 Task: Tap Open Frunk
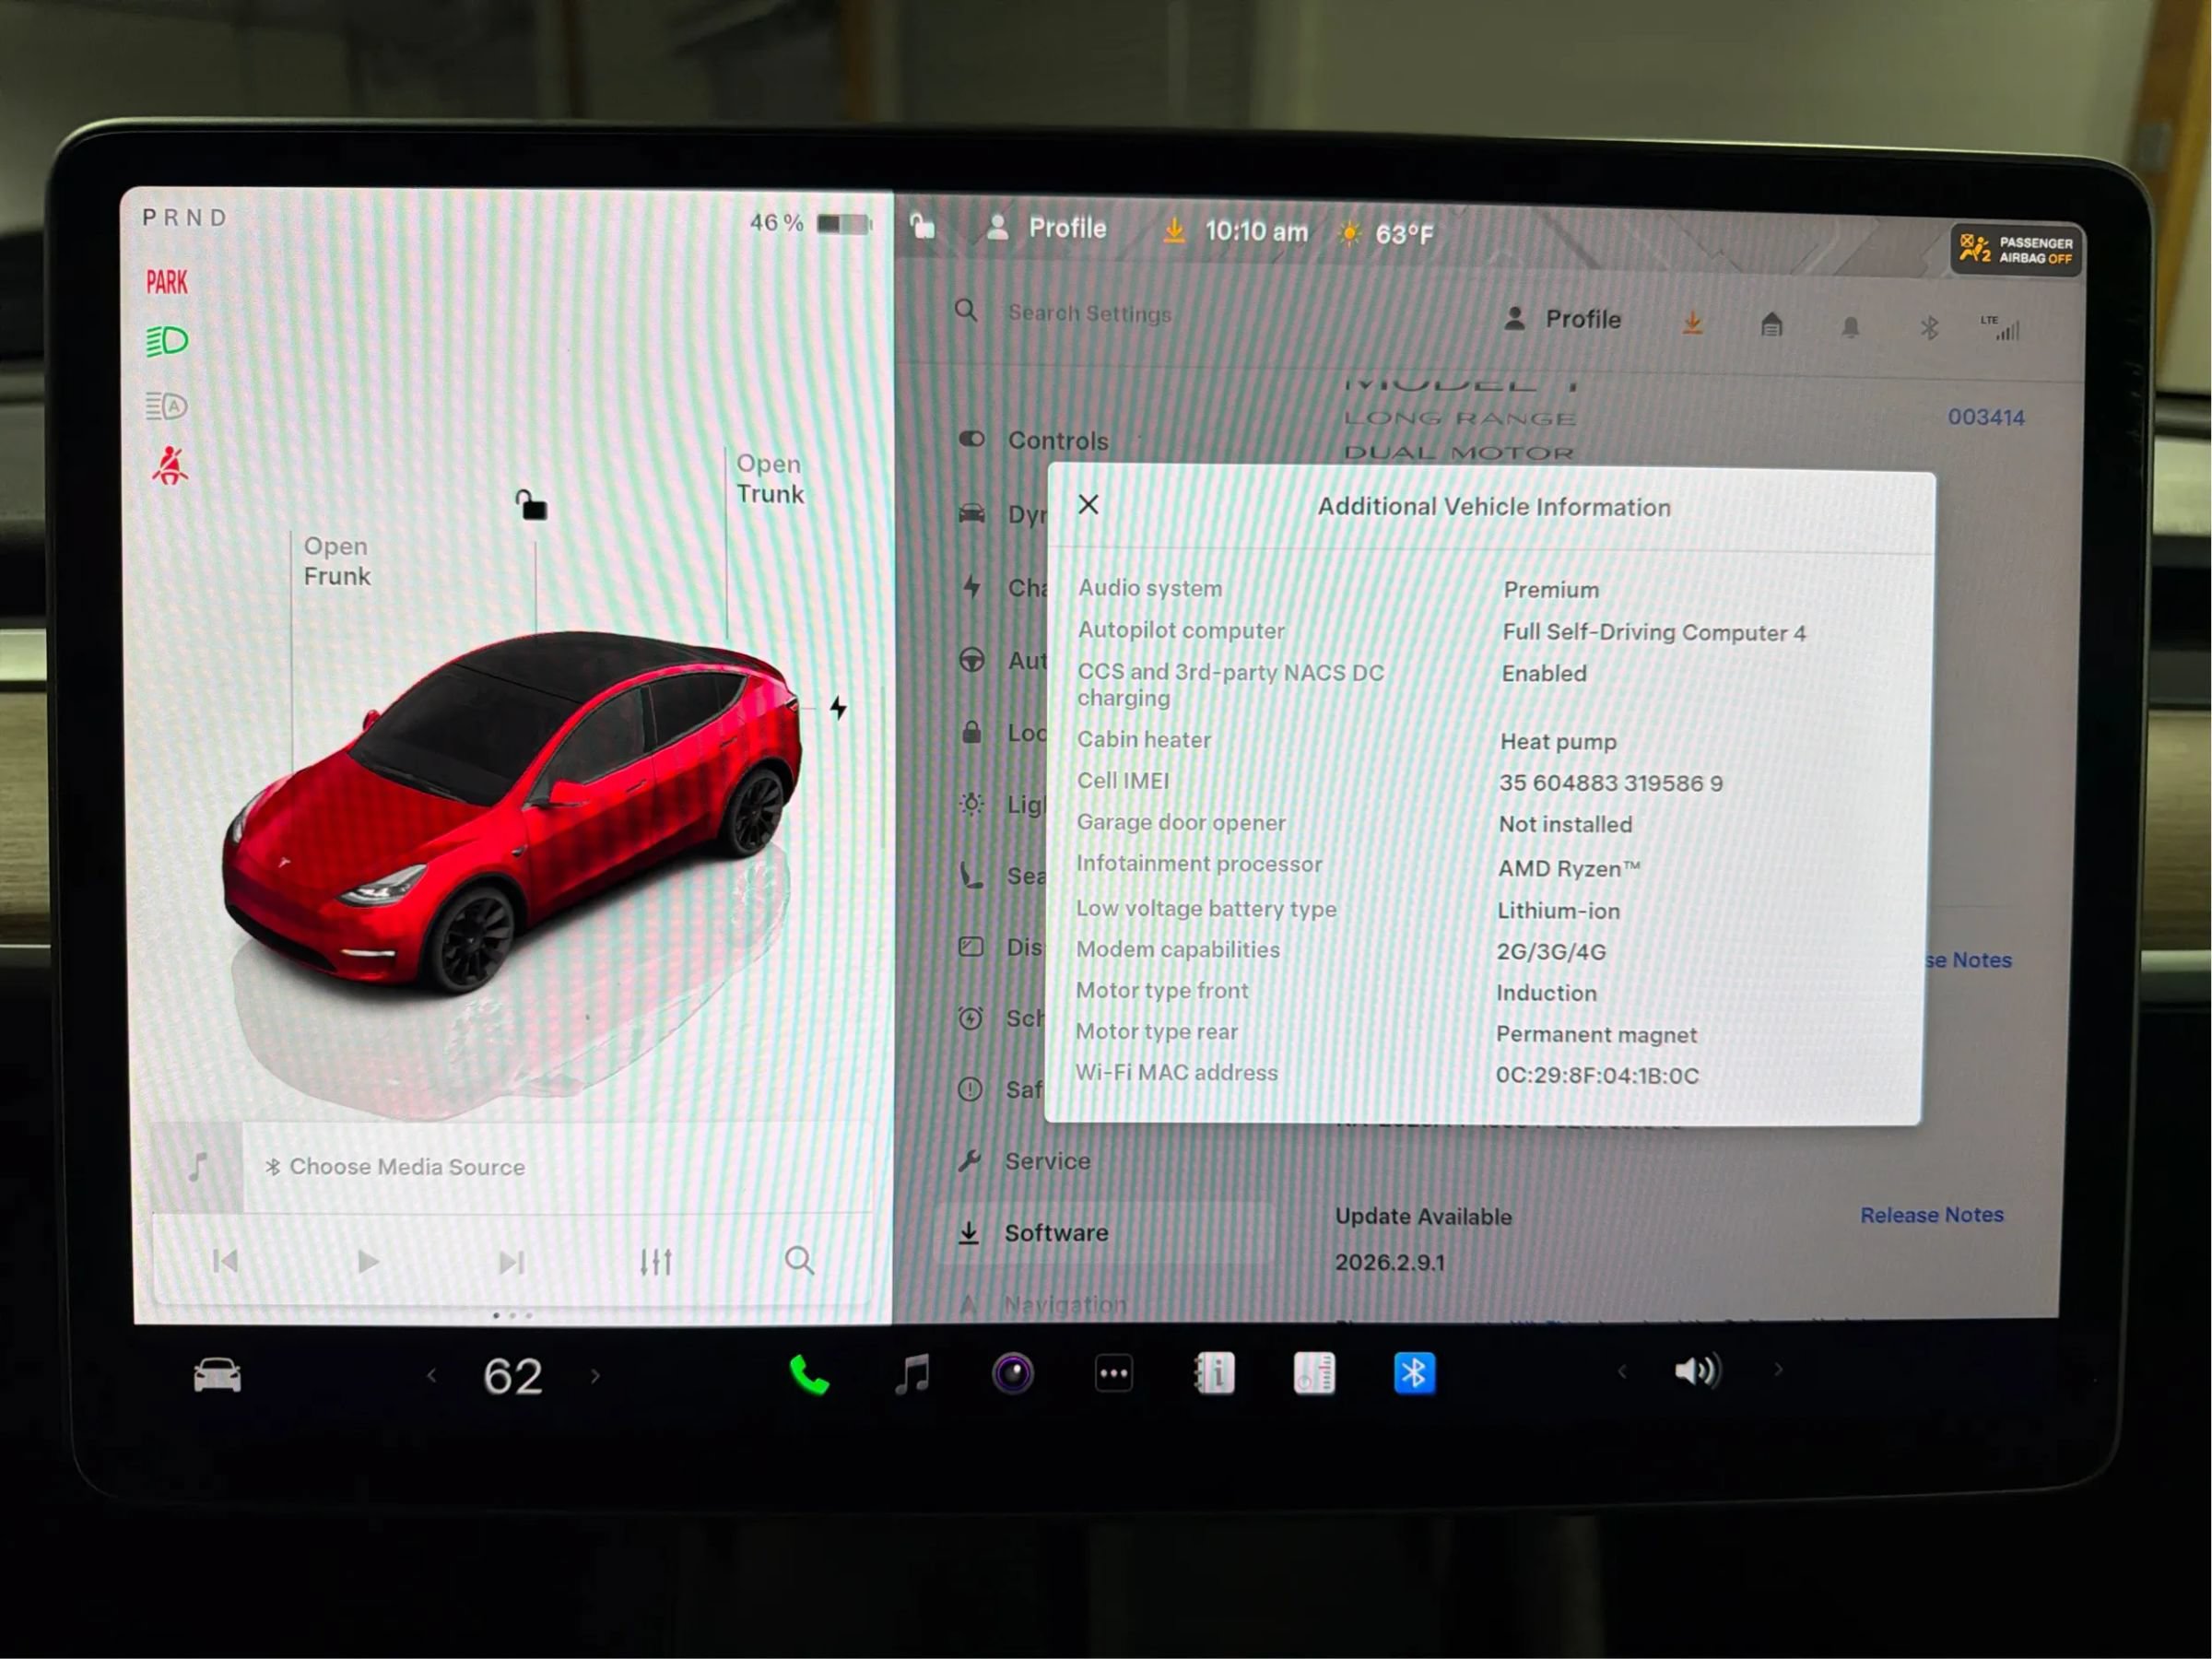(336, 561)
